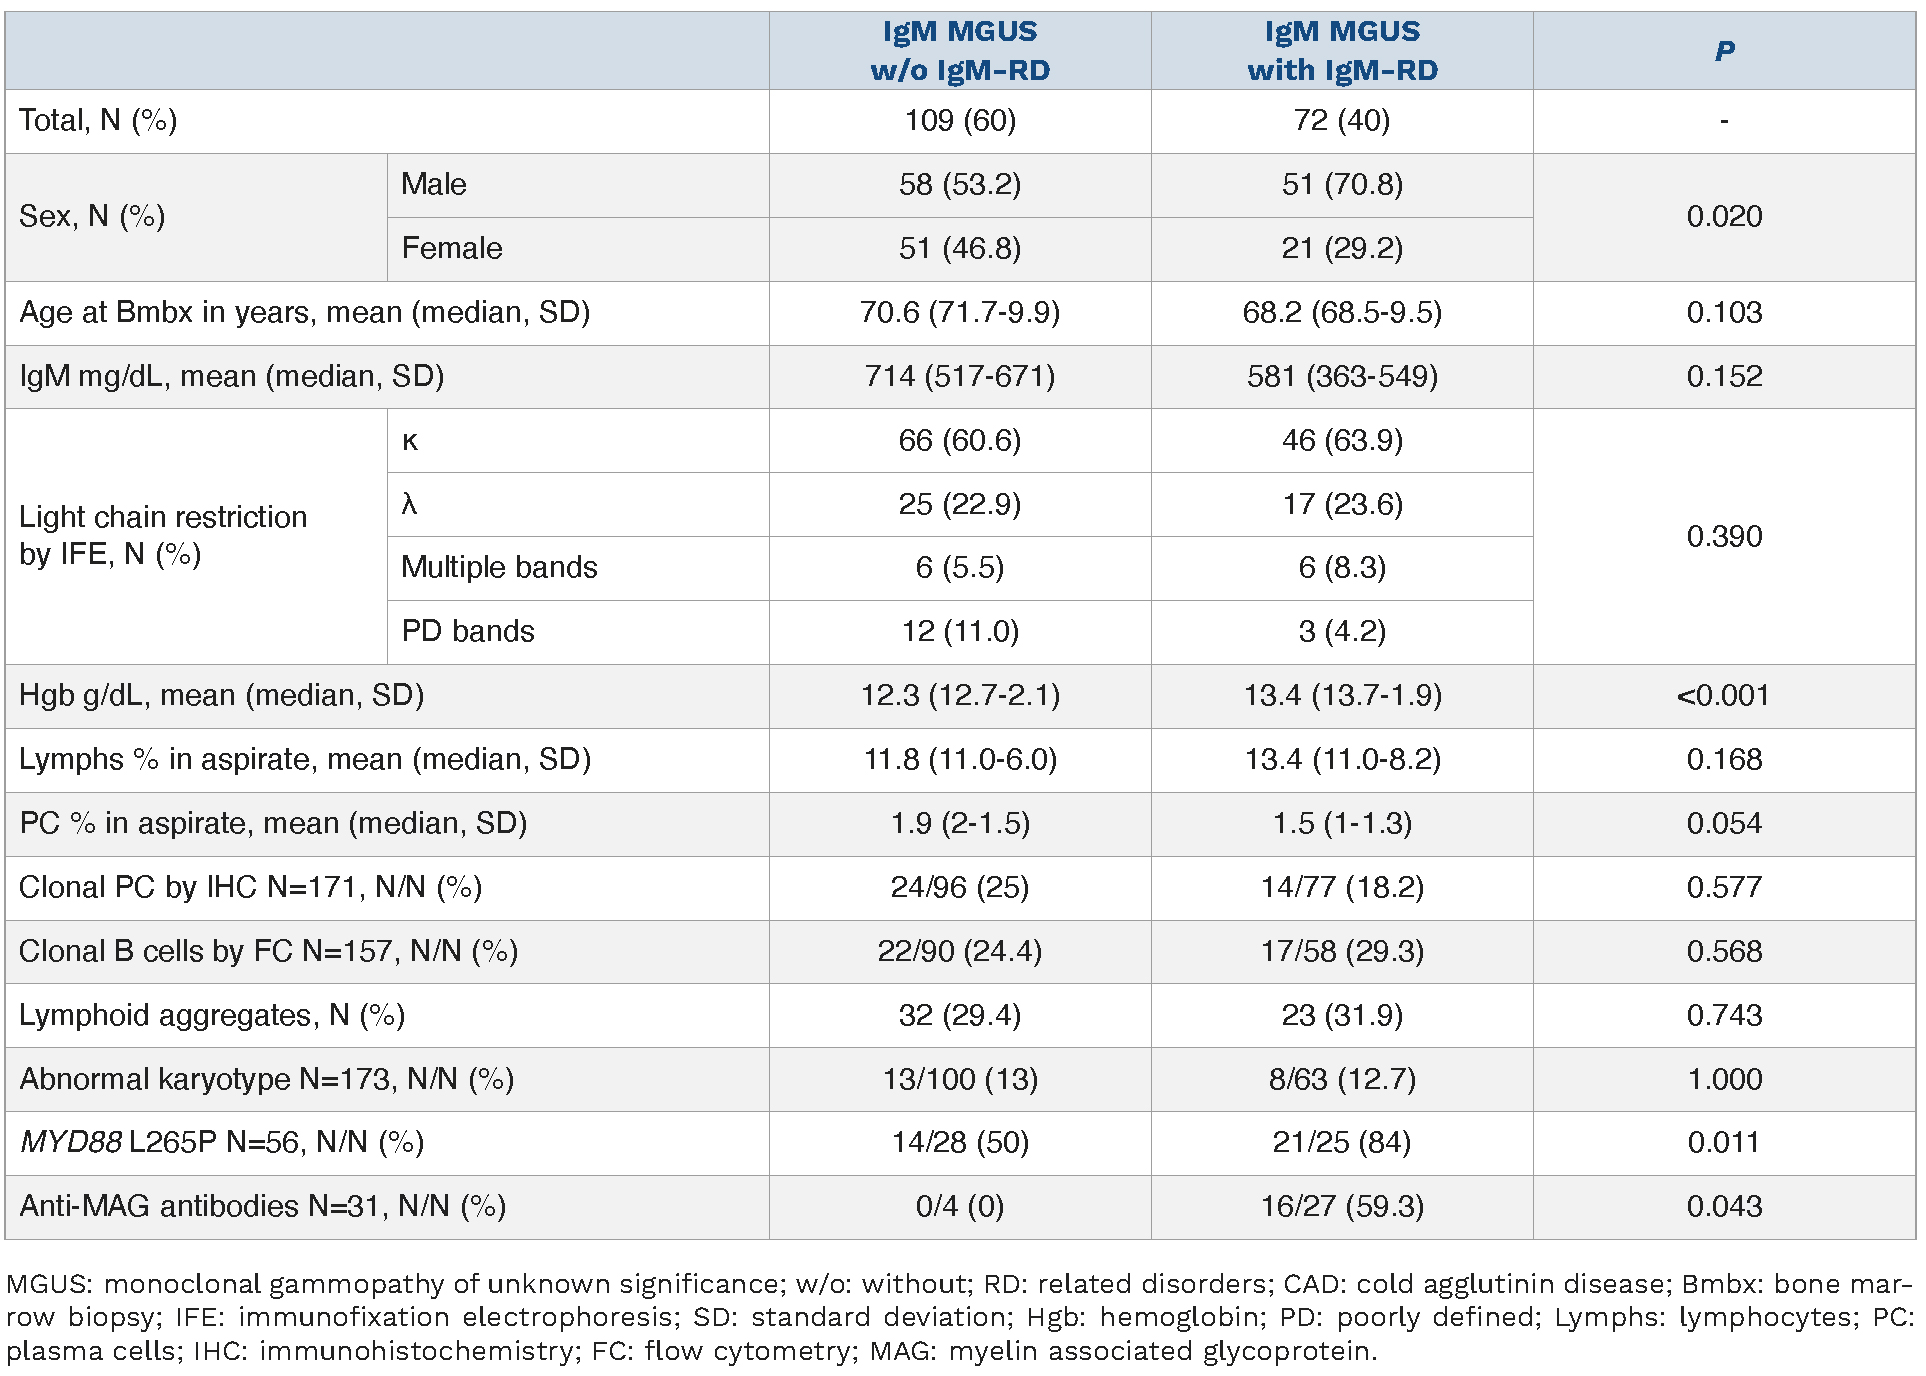Select the "PD bands" sub-row label

pos(468,631)
